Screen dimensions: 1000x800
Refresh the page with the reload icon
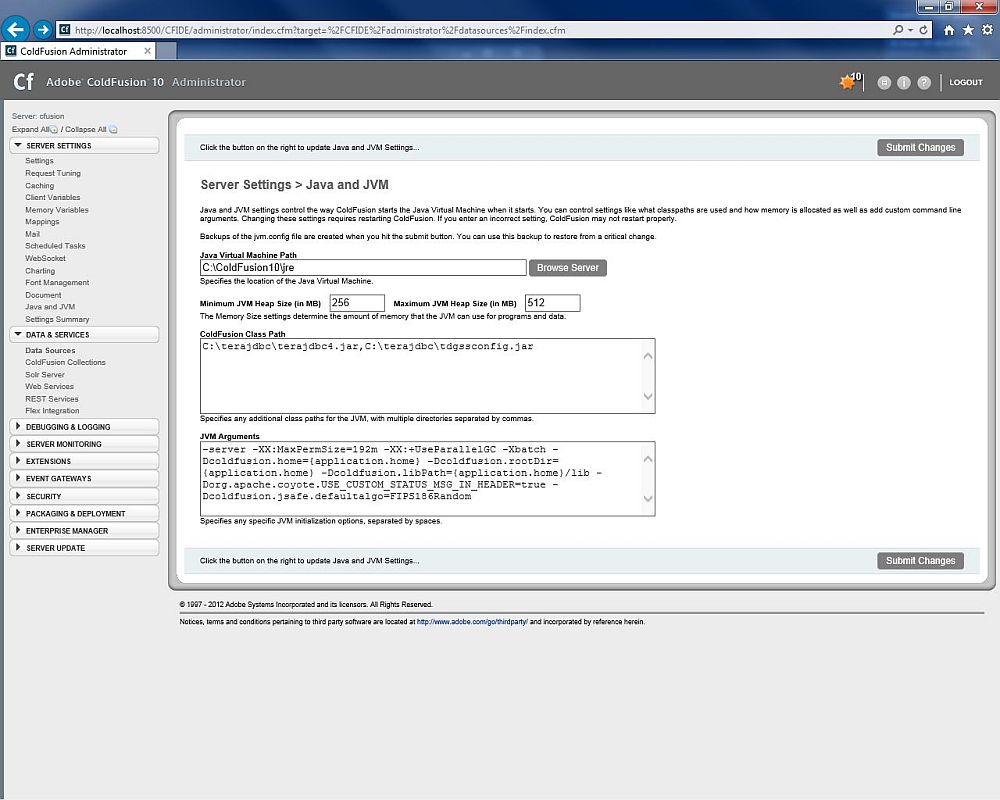tap(923, 30)
